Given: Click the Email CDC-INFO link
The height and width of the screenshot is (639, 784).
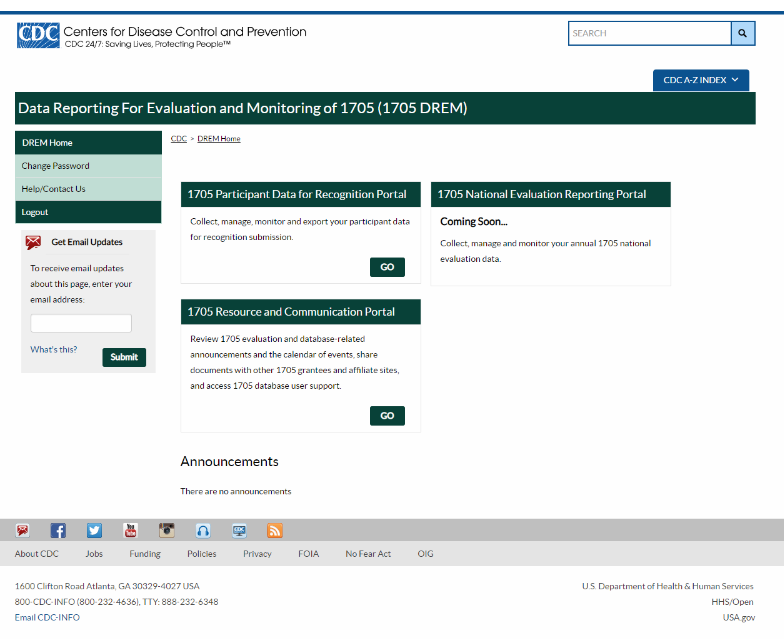Looking at the screenshot, I should (x=47, y=618).
